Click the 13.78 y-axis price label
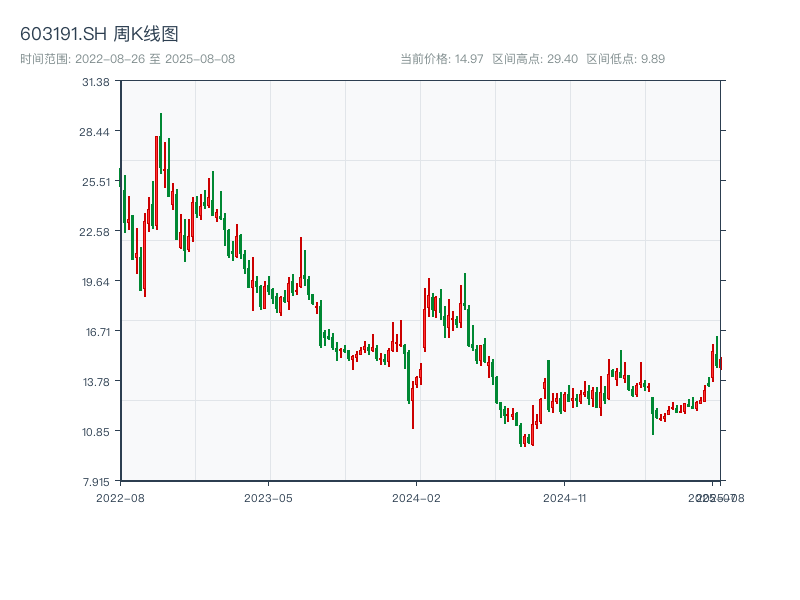This screenshot has width=800, height=600. [96, 381]
